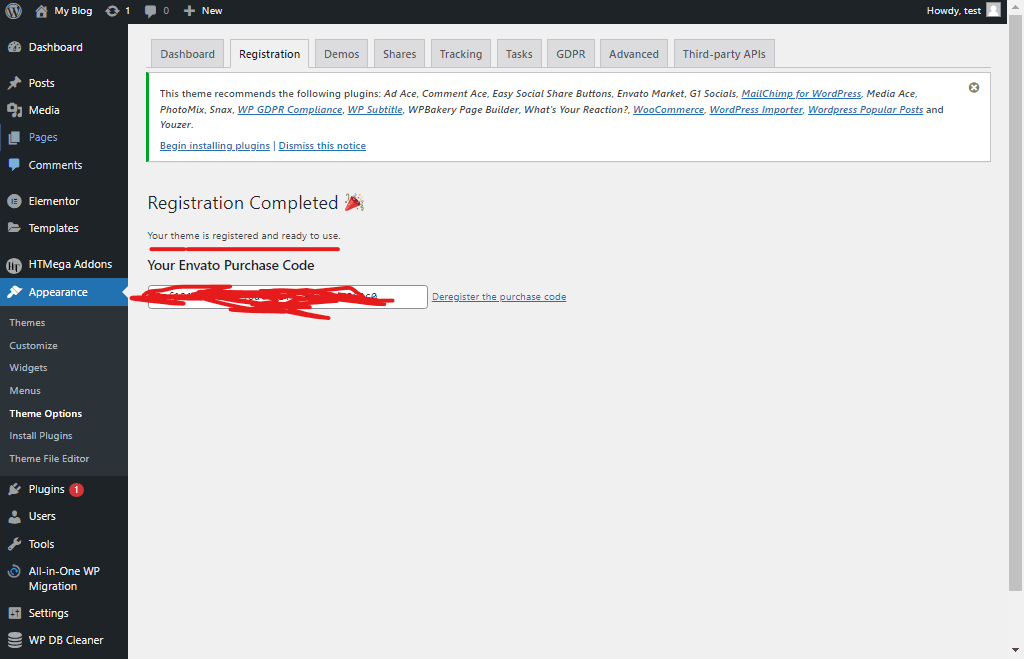Click the Comments bubble icon in sidebar
Viewport: 1024px width, 659px height.
pyautogui.click(x=14, y=165)
